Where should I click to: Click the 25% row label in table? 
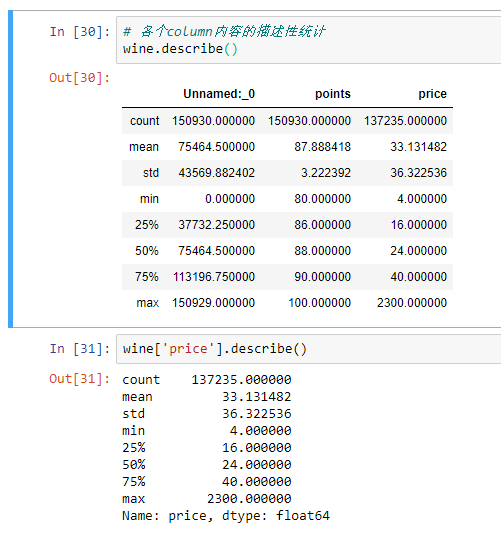click(x=147, y=225)
